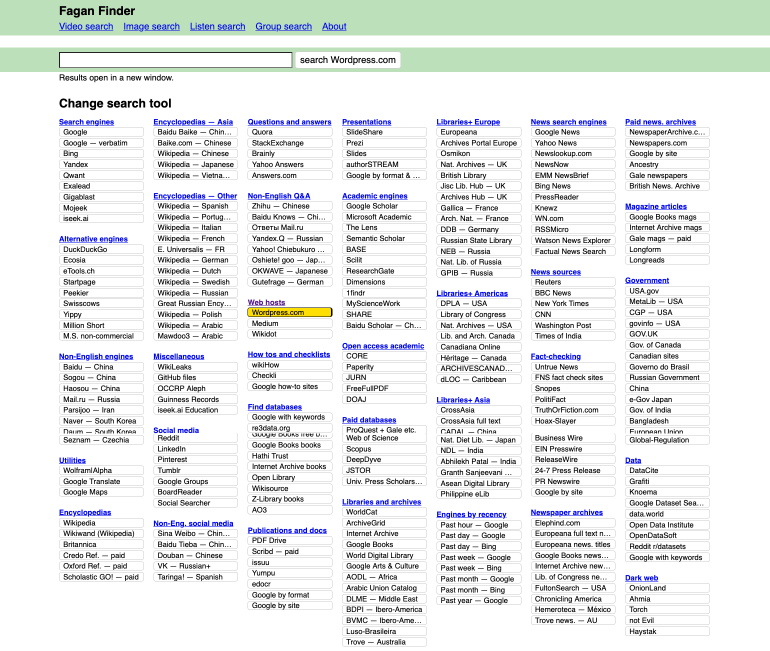This screenshot has width=770, height=651.
Task: Select Reuters news source
Action: click(573, 282)
